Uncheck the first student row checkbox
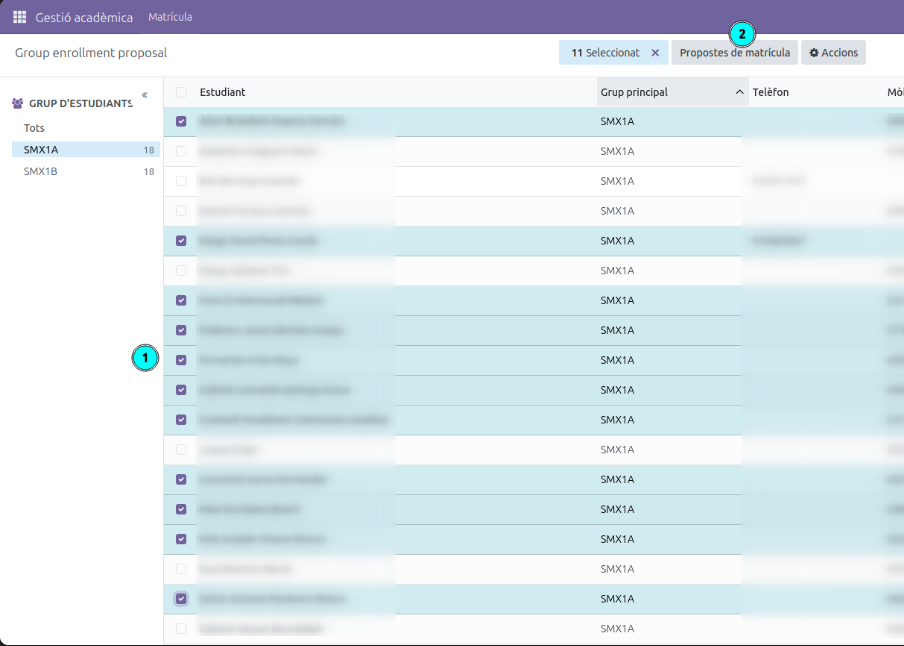Viewport: 904px width, 646px height. [181, 121]
